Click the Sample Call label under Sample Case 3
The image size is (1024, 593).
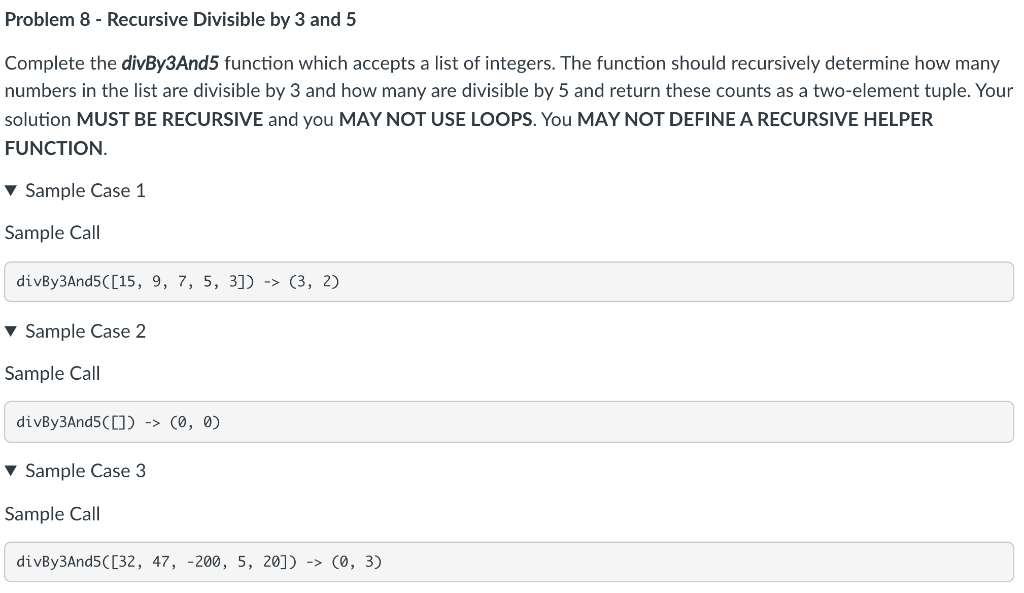point(52,513)
